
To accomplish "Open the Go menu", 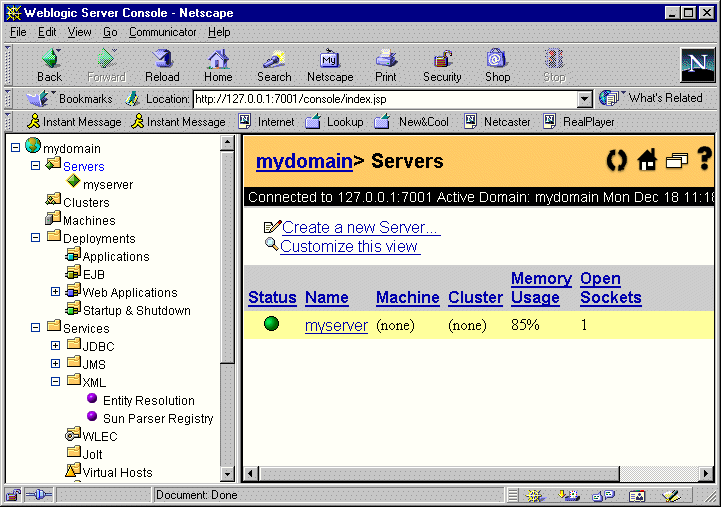I will coord(110,32).
